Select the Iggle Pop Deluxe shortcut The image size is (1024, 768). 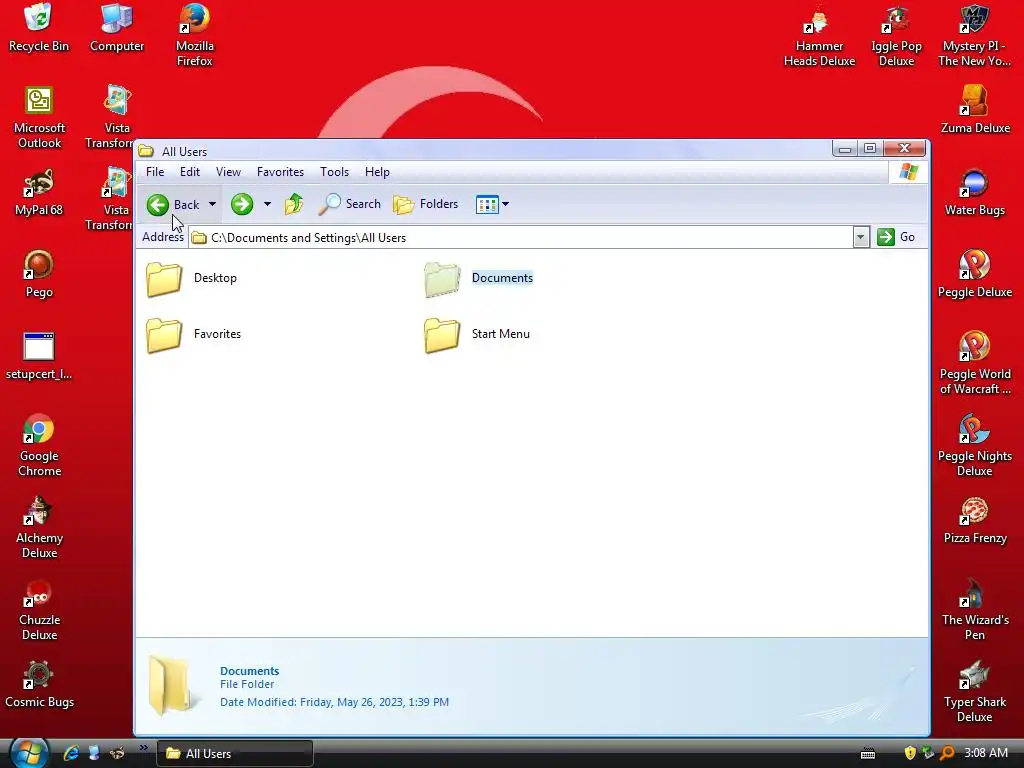coord(896,36)
